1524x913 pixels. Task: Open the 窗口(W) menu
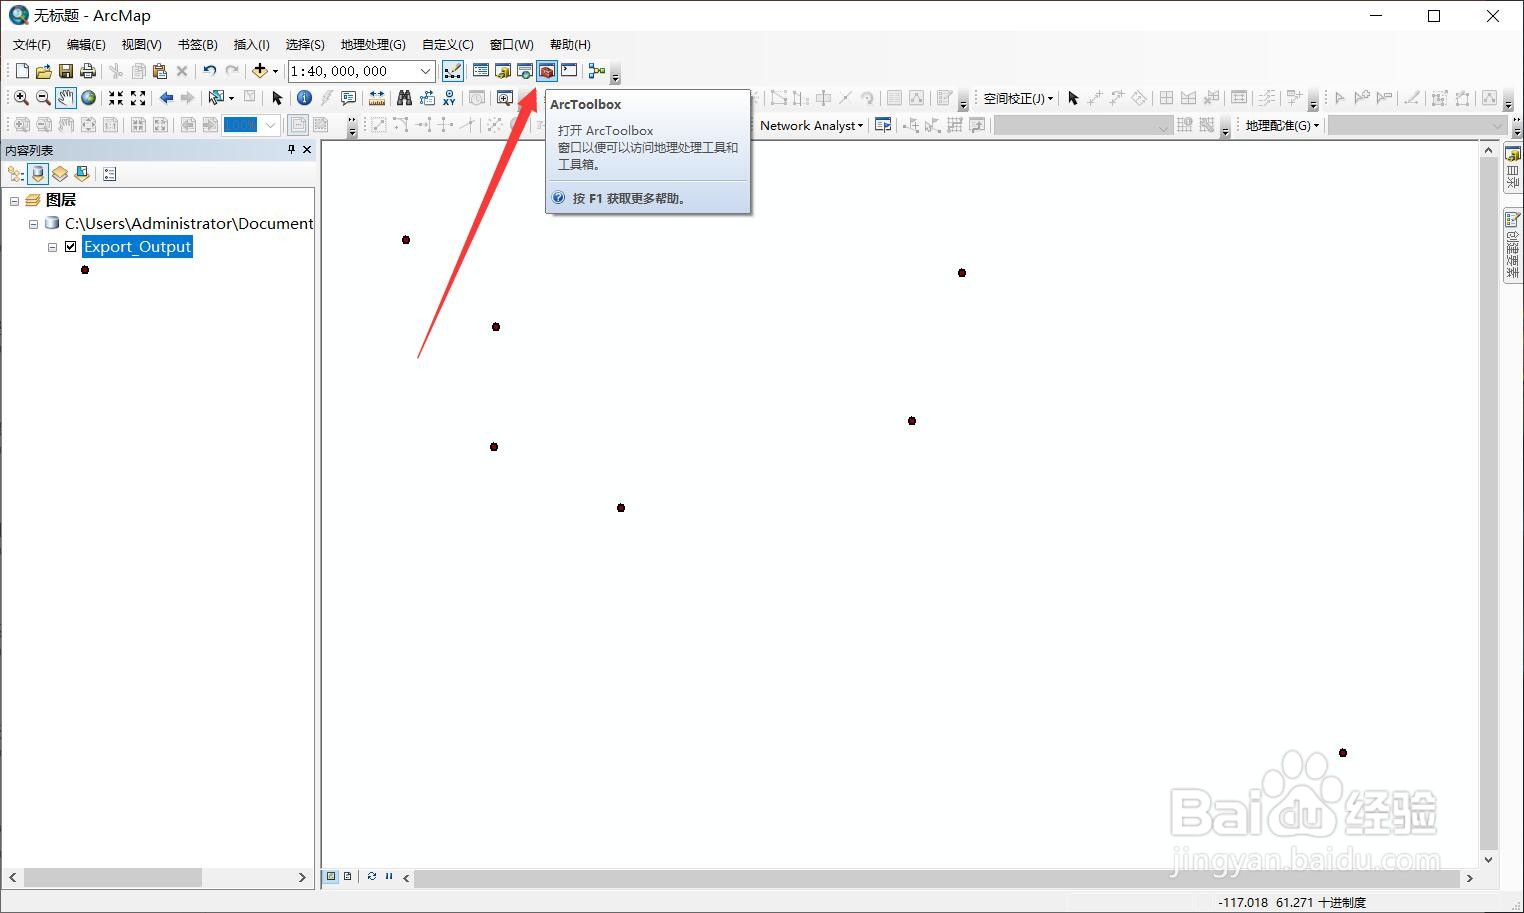512,45
